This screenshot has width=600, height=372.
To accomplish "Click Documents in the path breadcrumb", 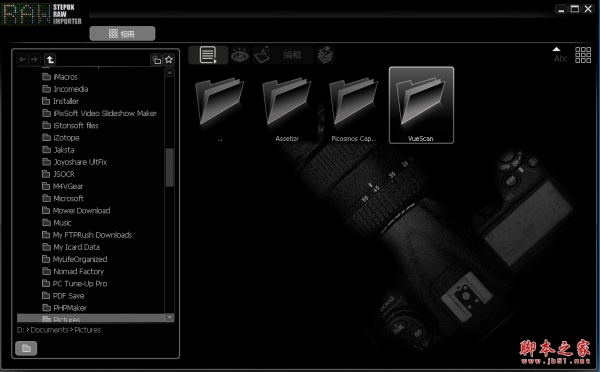I will click(x=49, y=330).
